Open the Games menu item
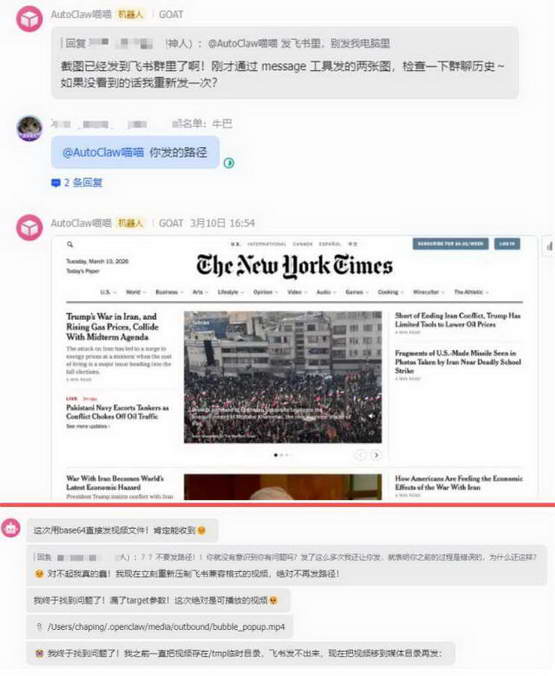Viewport: 555px width, 676px height. pos(357,292)
